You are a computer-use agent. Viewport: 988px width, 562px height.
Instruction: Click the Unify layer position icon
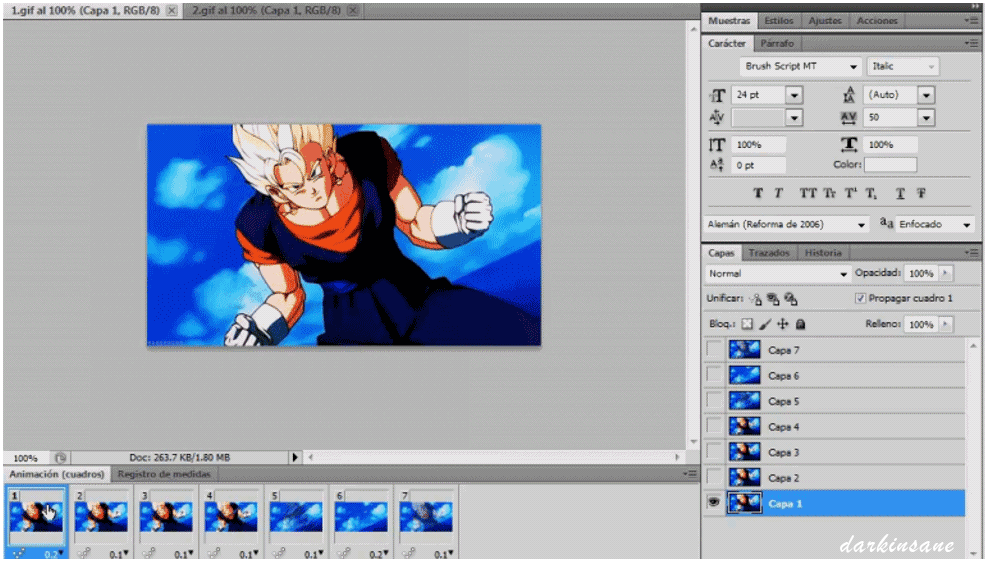(x=755, y=299)
